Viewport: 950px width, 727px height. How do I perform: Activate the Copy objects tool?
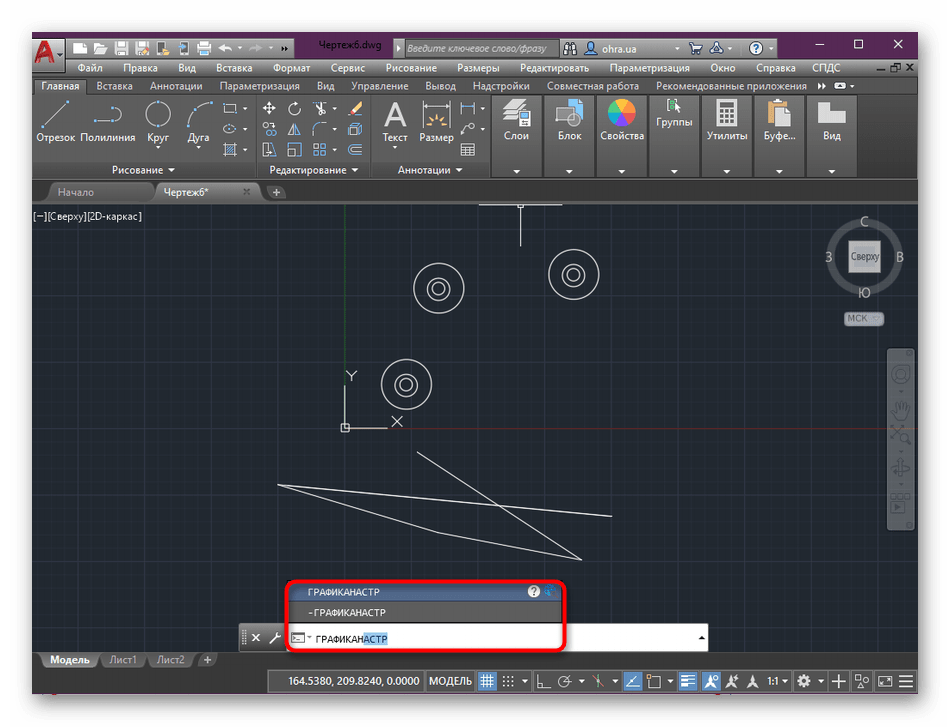click(269, 129)
